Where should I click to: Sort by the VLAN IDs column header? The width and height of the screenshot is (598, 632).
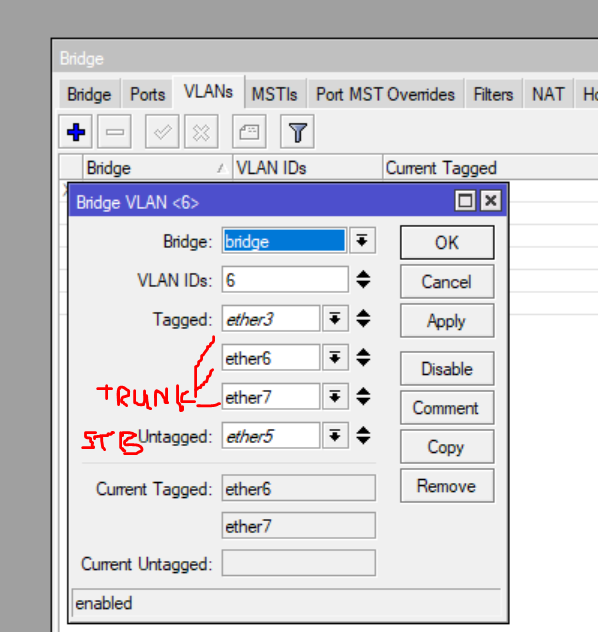pos(307,168)
